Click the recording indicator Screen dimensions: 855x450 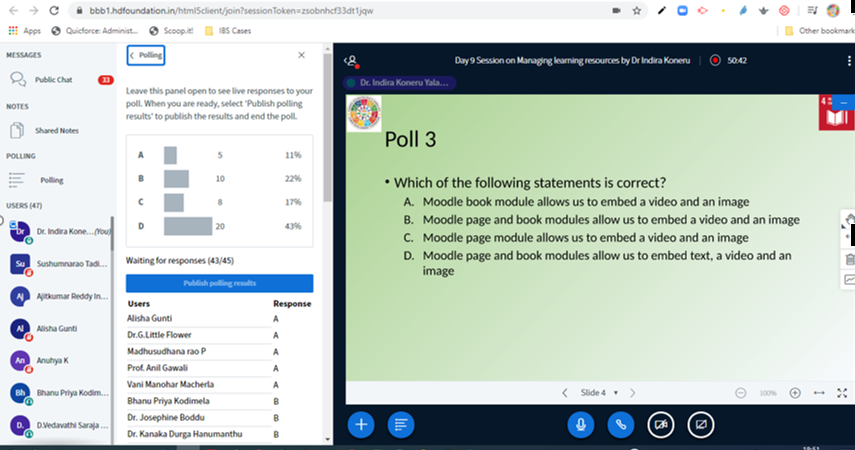[715, 61]
